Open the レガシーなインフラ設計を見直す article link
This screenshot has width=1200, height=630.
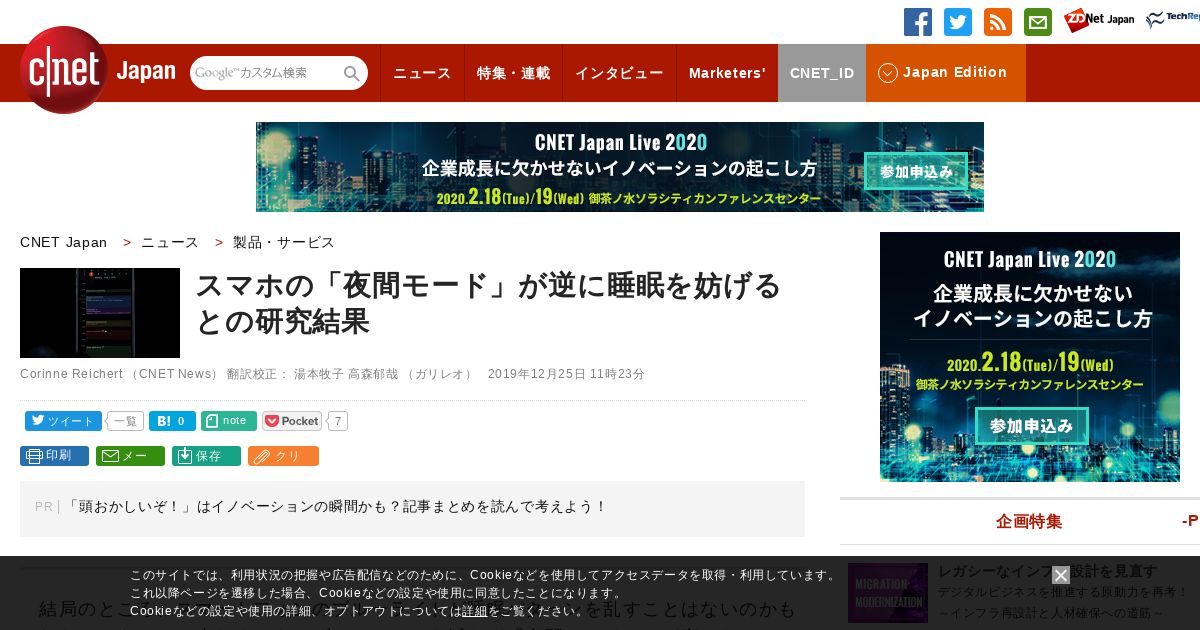[1047, 571]
